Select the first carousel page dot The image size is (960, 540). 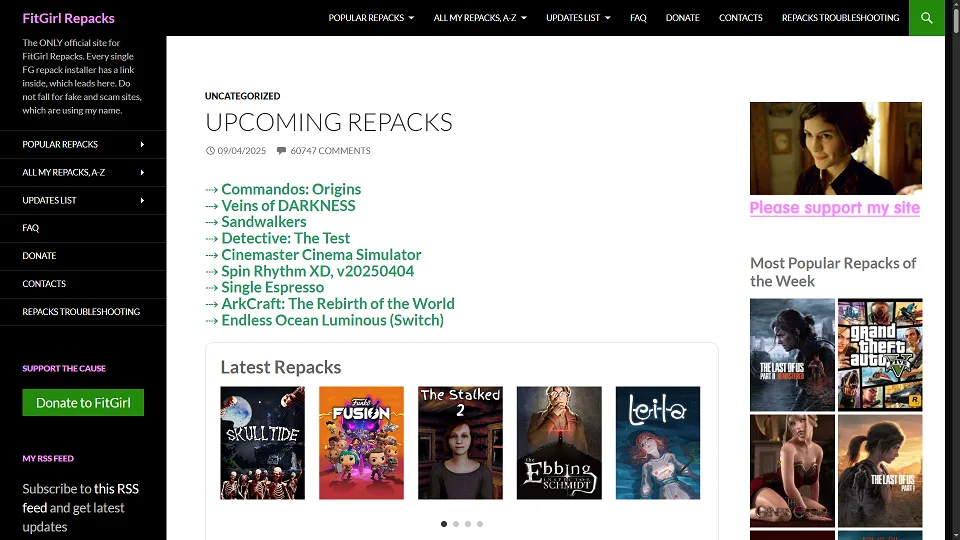click(x=444, y=524)
